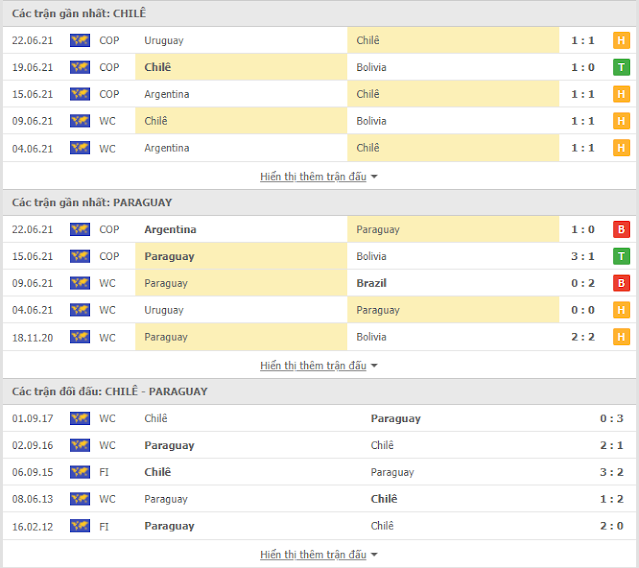The width and height of the screenshot is (639, 568).
Task: Click the flag icon for Uruguay vs Chilê 22.06.21
Action: [x=80, y=40]
